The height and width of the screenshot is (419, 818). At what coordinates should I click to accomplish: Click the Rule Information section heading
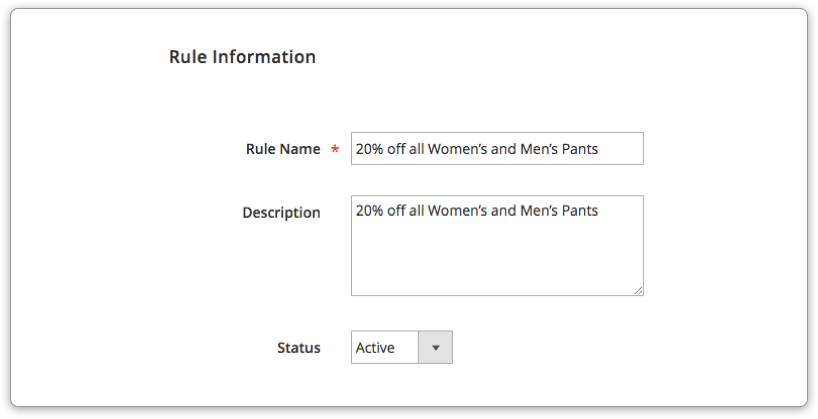(x=243, y=57)
